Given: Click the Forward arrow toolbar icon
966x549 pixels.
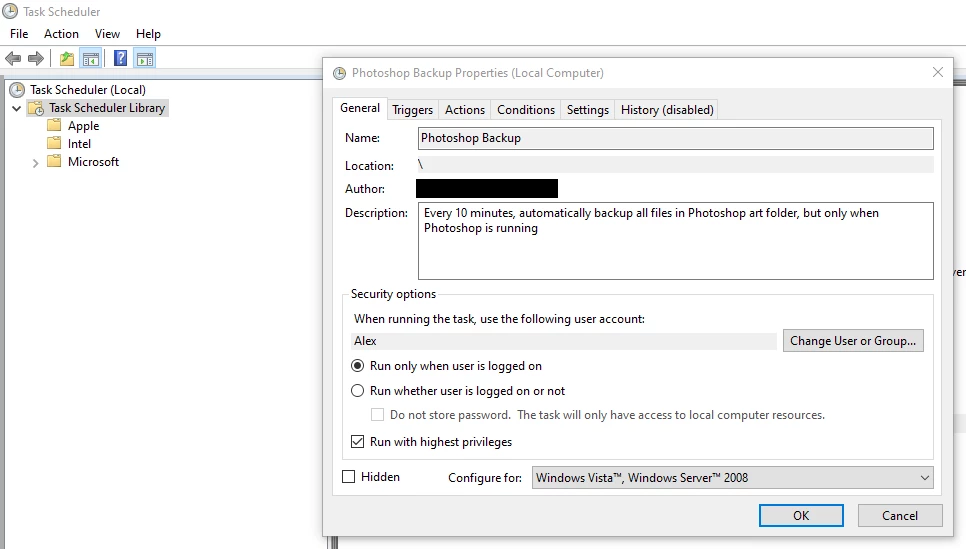Looking at the screenshot, I should click(x=36, y=59).
